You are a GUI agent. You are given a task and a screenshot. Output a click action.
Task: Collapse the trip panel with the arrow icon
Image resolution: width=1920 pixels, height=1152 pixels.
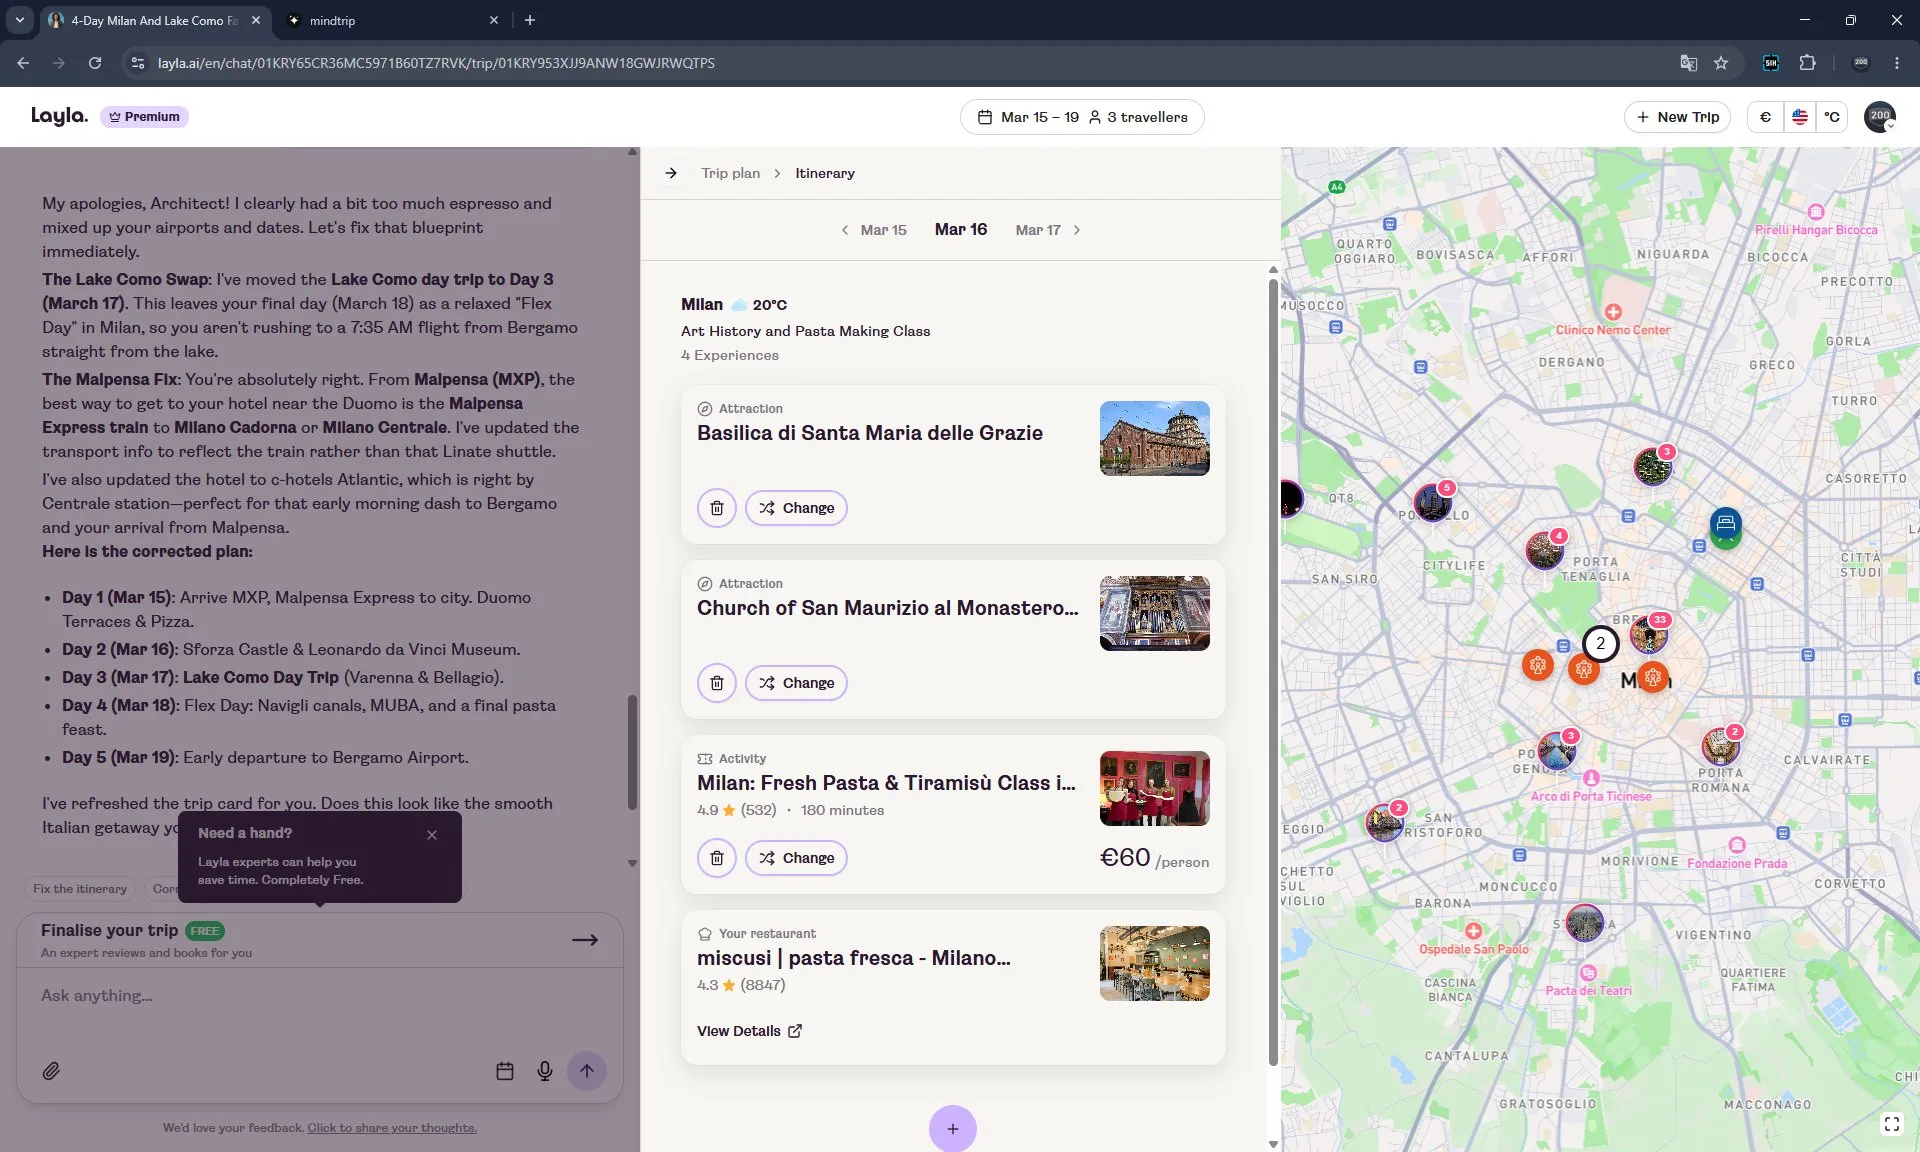[671, 173]
